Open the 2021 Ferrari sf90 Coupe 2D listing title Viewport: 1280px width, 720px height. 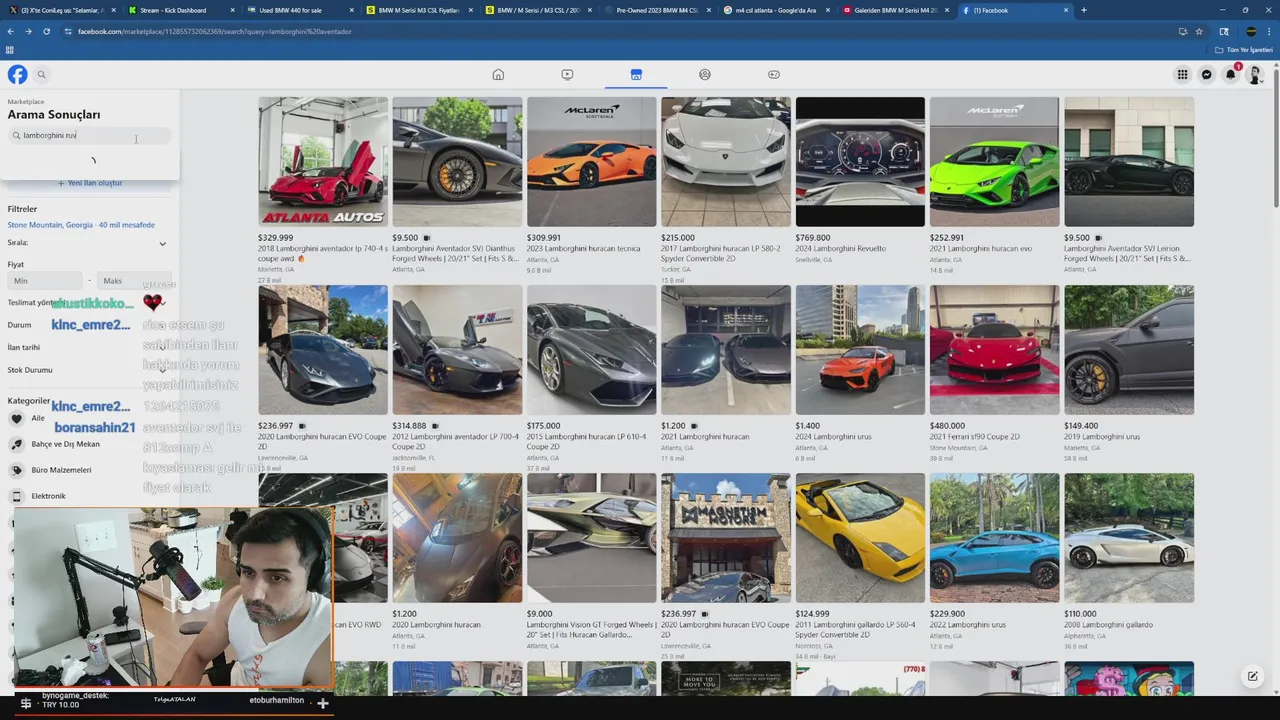pos(975,437)
